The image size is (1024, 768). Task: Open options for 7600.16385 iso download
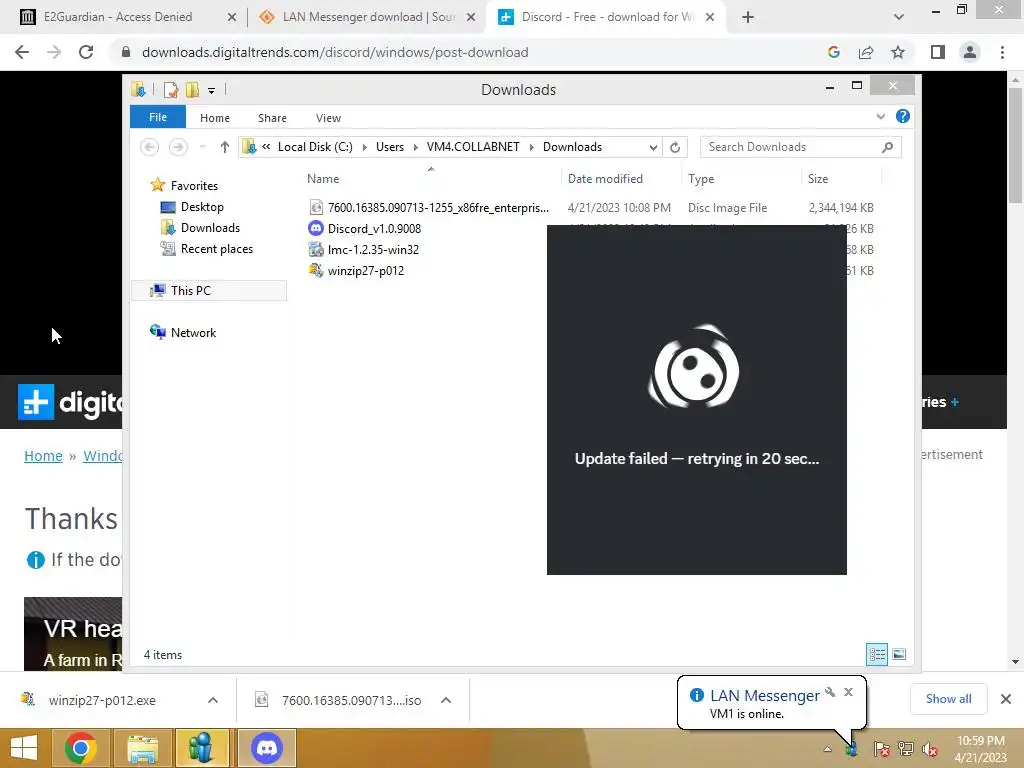tap(446, 700)
